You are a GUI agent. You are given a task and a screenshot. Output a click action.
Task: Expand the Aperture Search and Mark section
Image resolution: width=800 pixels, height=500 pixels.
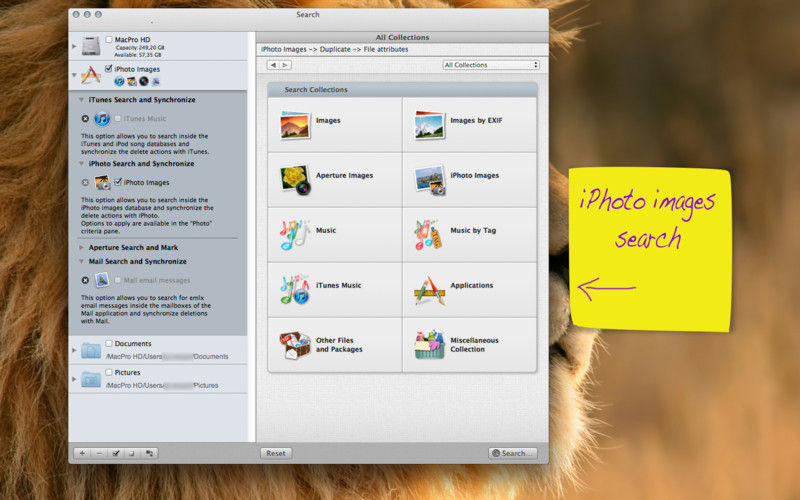(x=81, y=247)
